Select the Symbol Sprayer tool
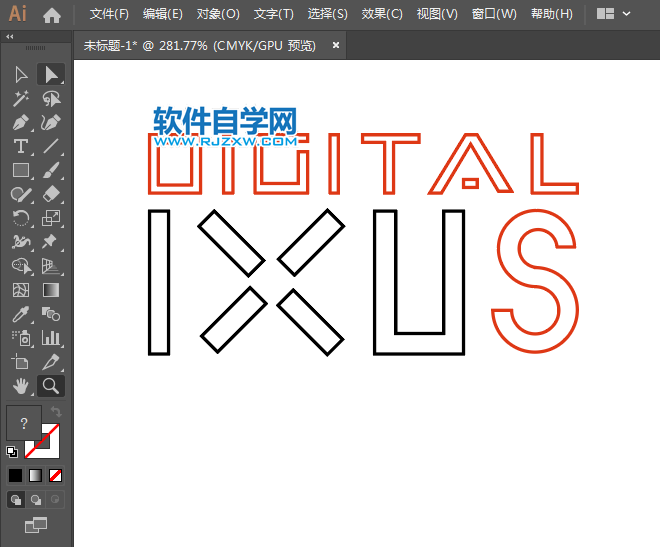Image resolution: width=660 pixels, height=547 pixels. coord(21,338)
